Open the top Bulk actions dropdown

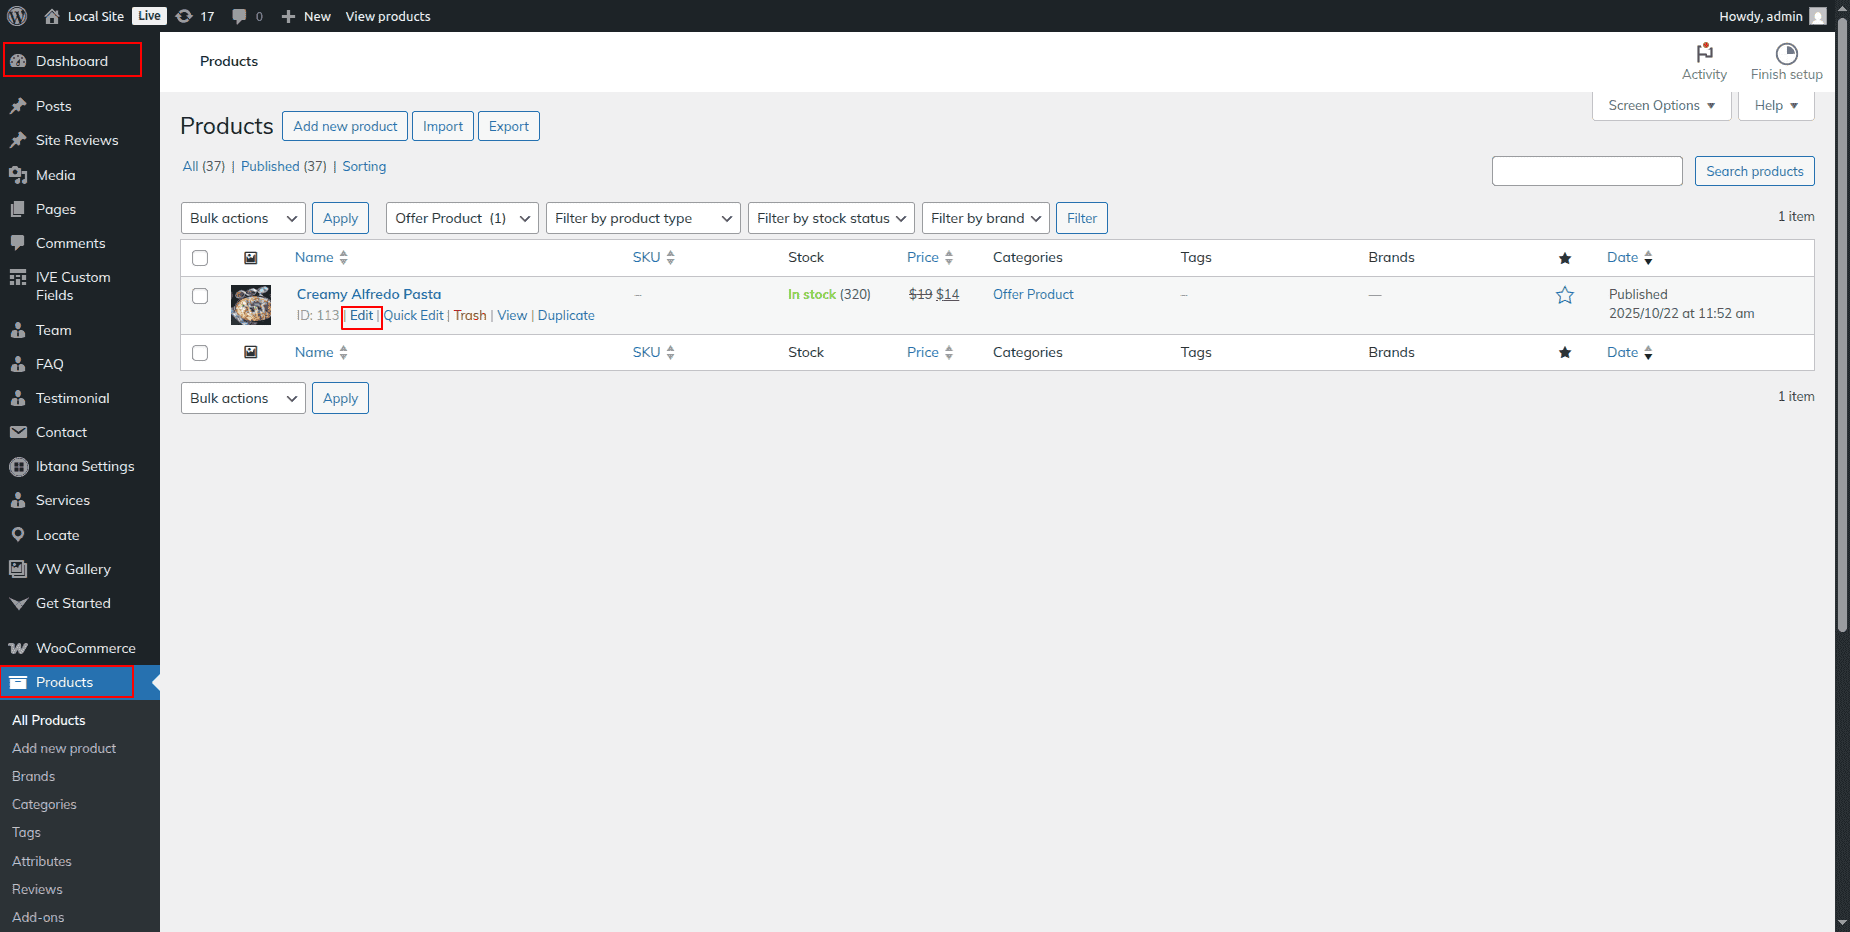243,218
